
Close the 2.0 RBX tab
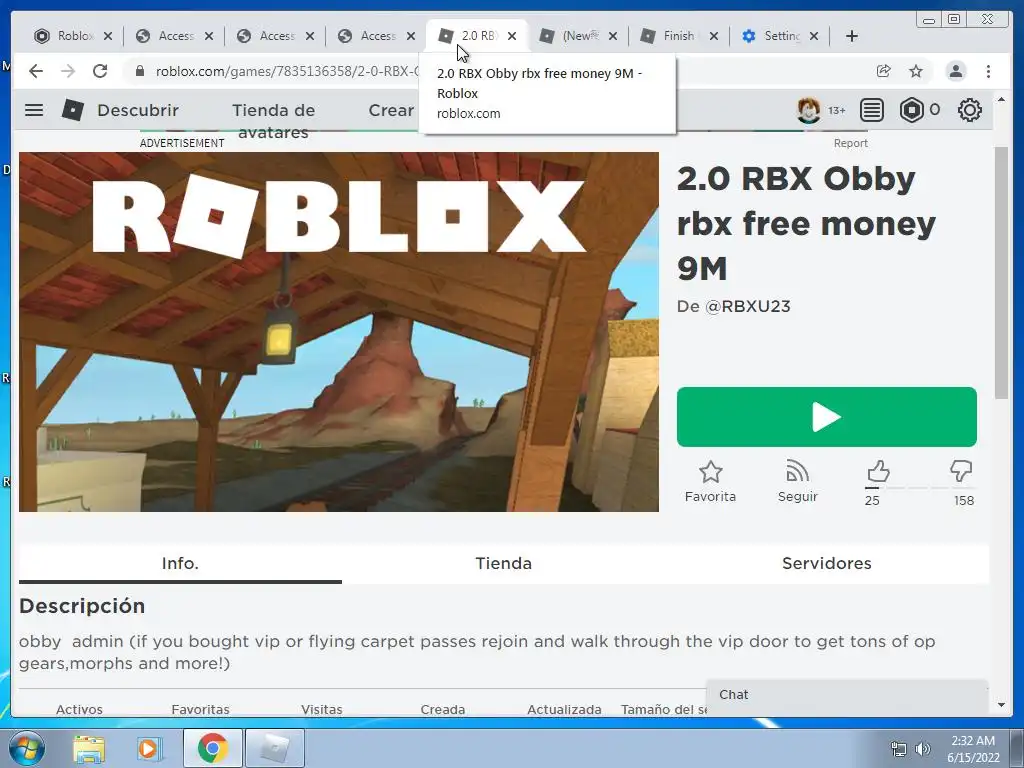[512, 36]
